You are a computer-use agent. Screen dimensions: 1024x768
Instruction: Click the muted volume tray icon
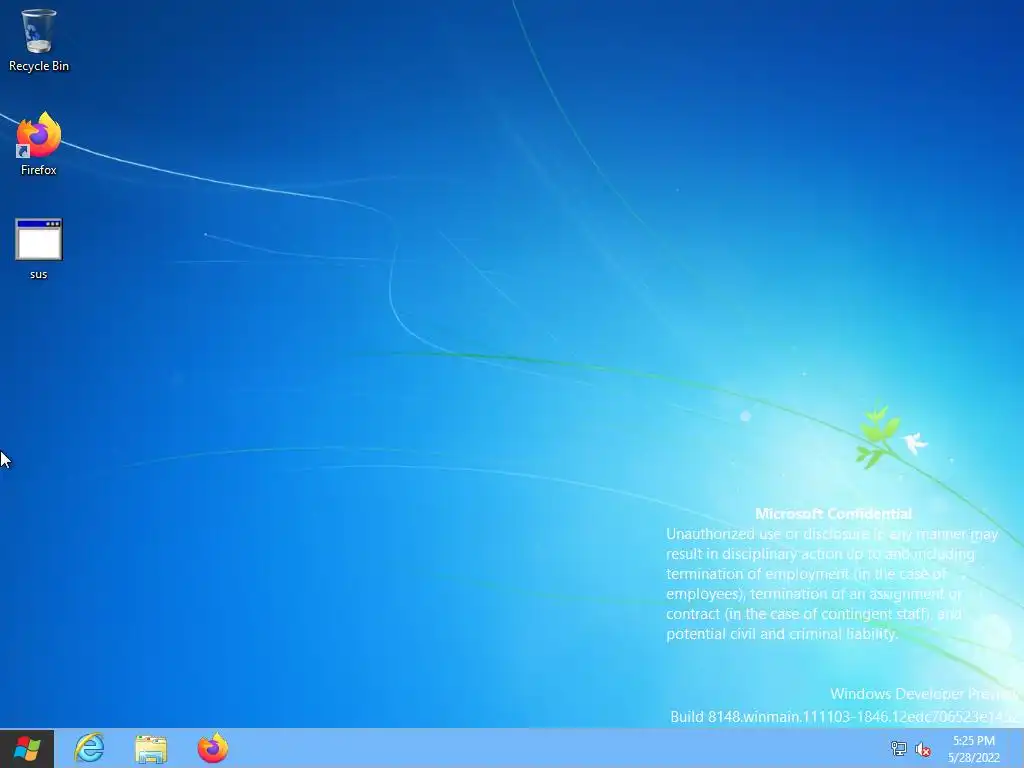pyautogui.click(x=923, y=749)
